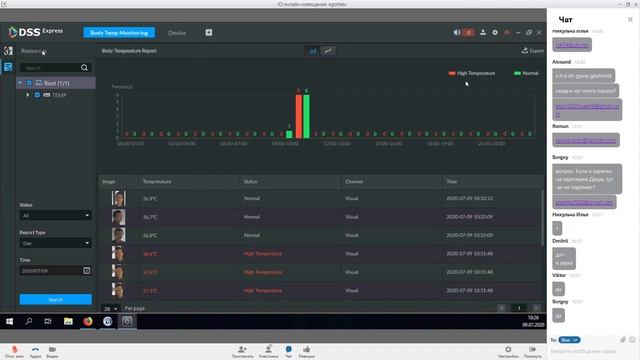Export the body temperature report
This screenshot has width=640, height=360.
pos(533,51)
